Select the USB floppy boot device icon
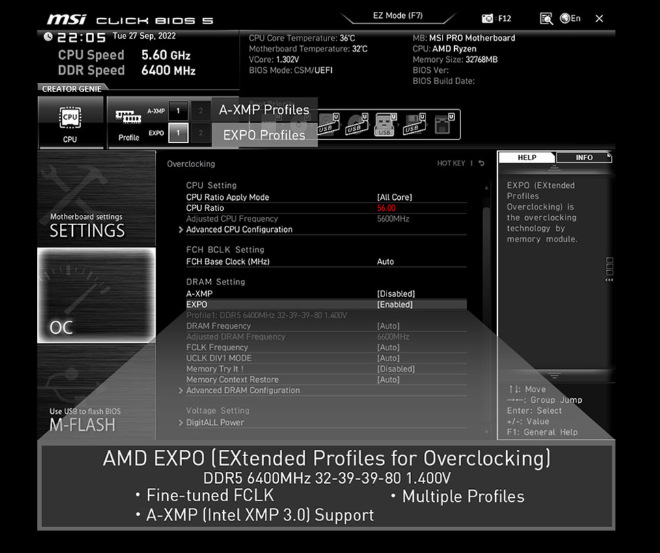The width and height of the screenshot is (660, 553). [x=414, y=124]
